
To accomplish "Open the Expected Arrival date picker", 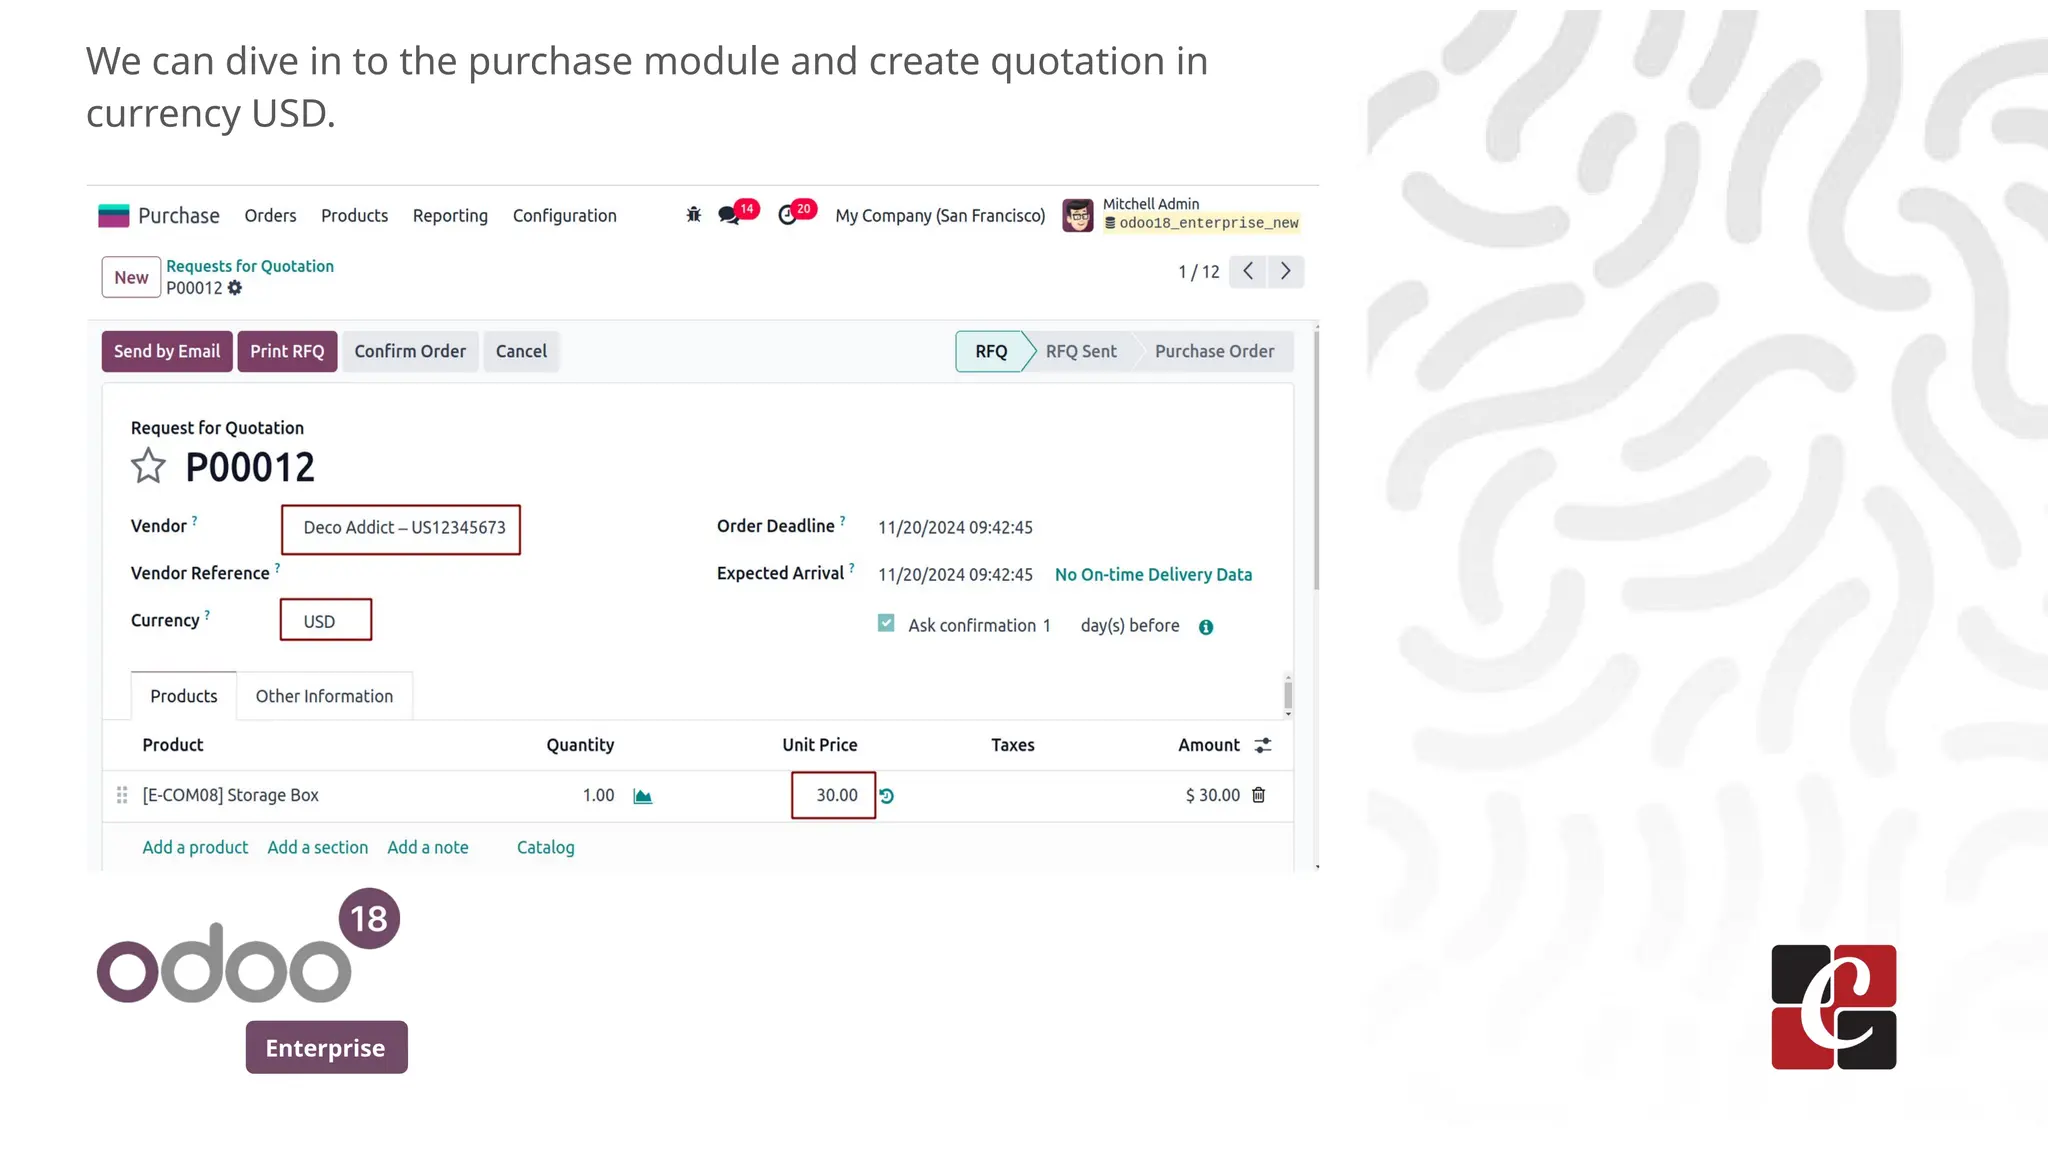I will coord(956,575).
